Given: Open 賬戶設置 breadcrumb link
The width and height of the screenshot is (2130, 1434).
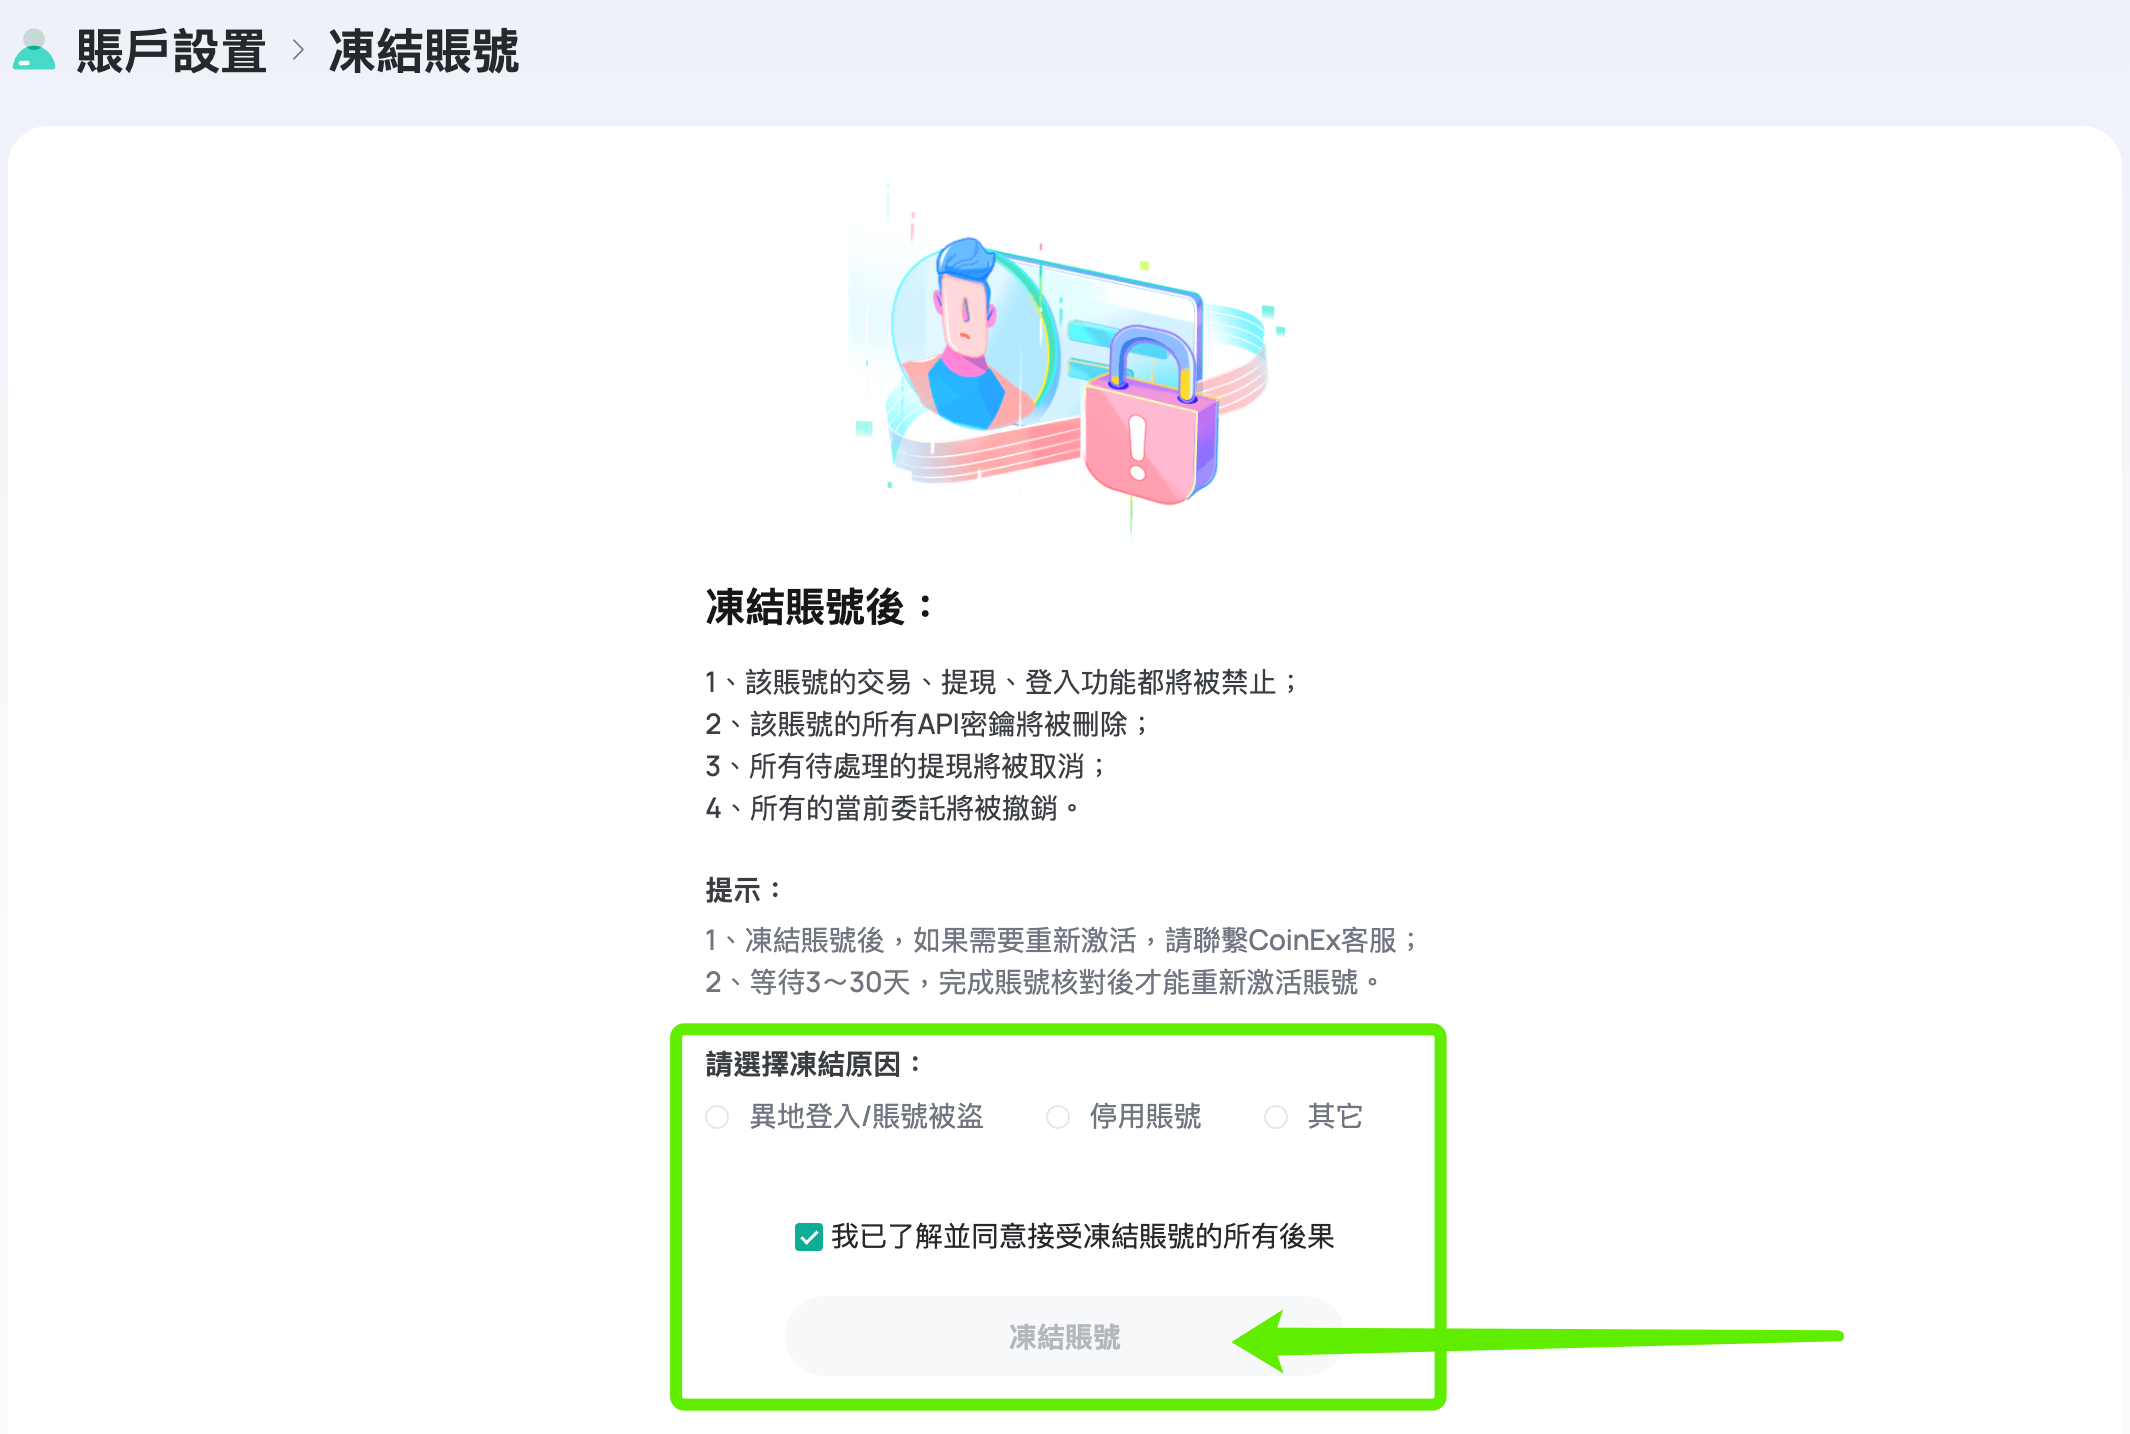Looking at the screenshot, I should [x=171, y=51].
